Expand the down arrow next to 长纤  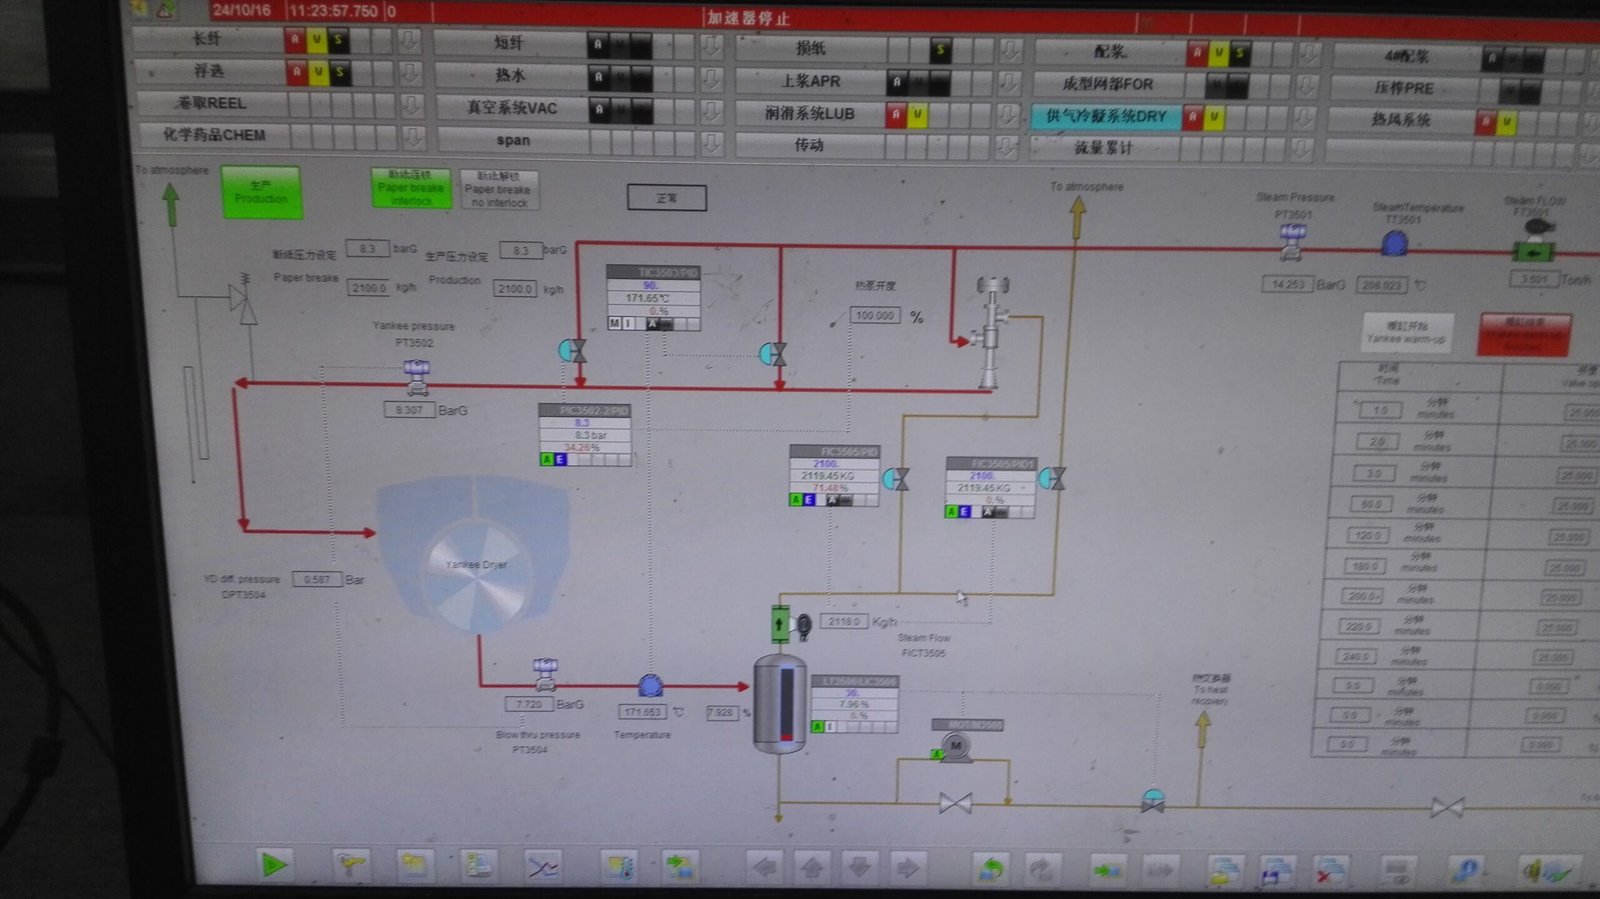[409, 41]
